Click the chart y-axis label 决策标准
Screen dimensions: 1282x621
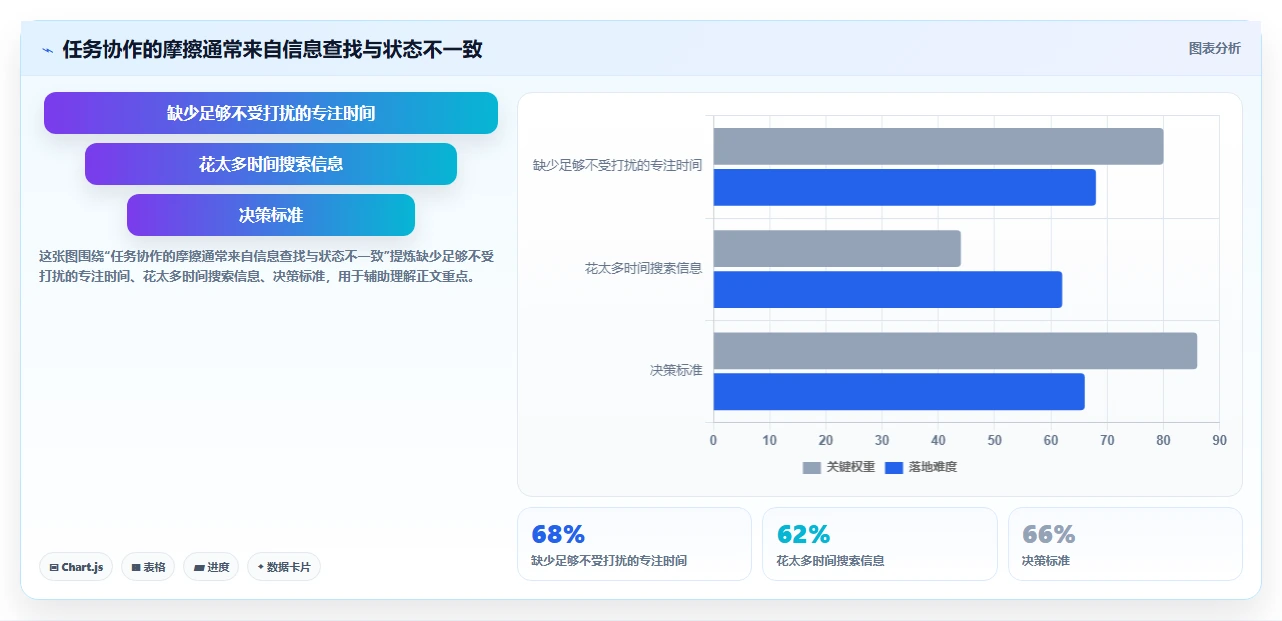click(x=676, y=370)
